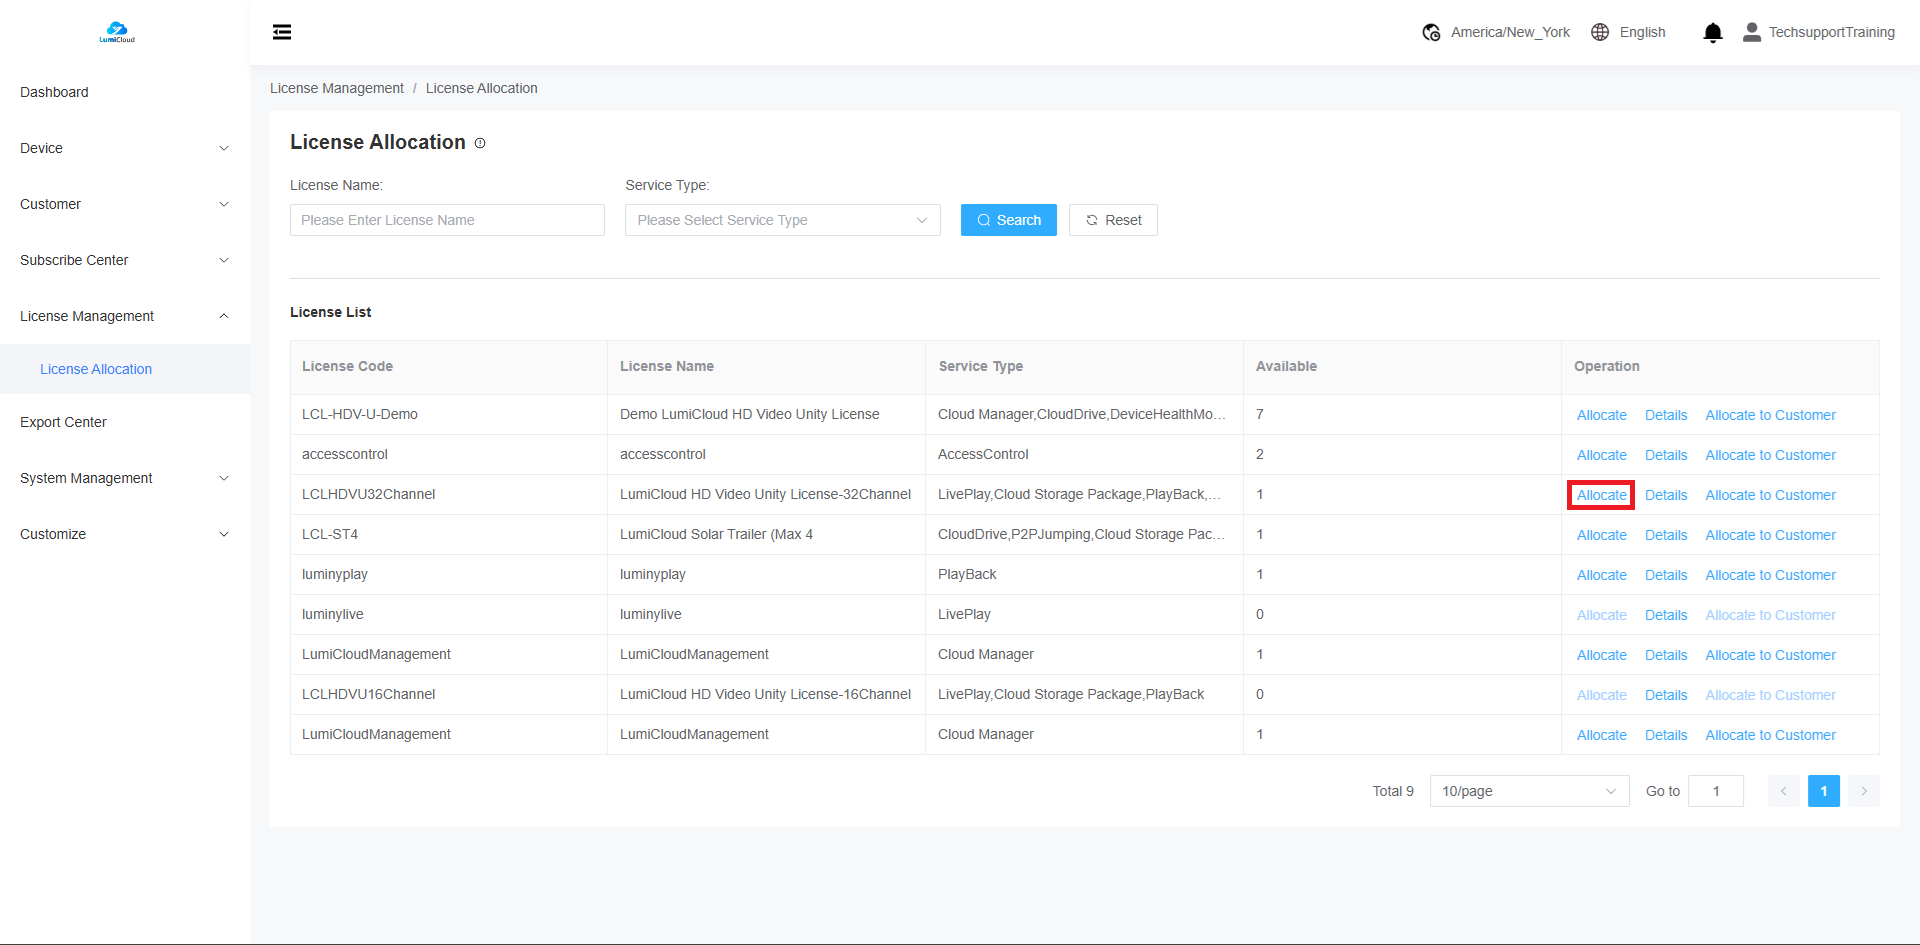Screen dimensions: 1920x945
Task: Click info icon beside License Allocation title
Action: [480, 143]
